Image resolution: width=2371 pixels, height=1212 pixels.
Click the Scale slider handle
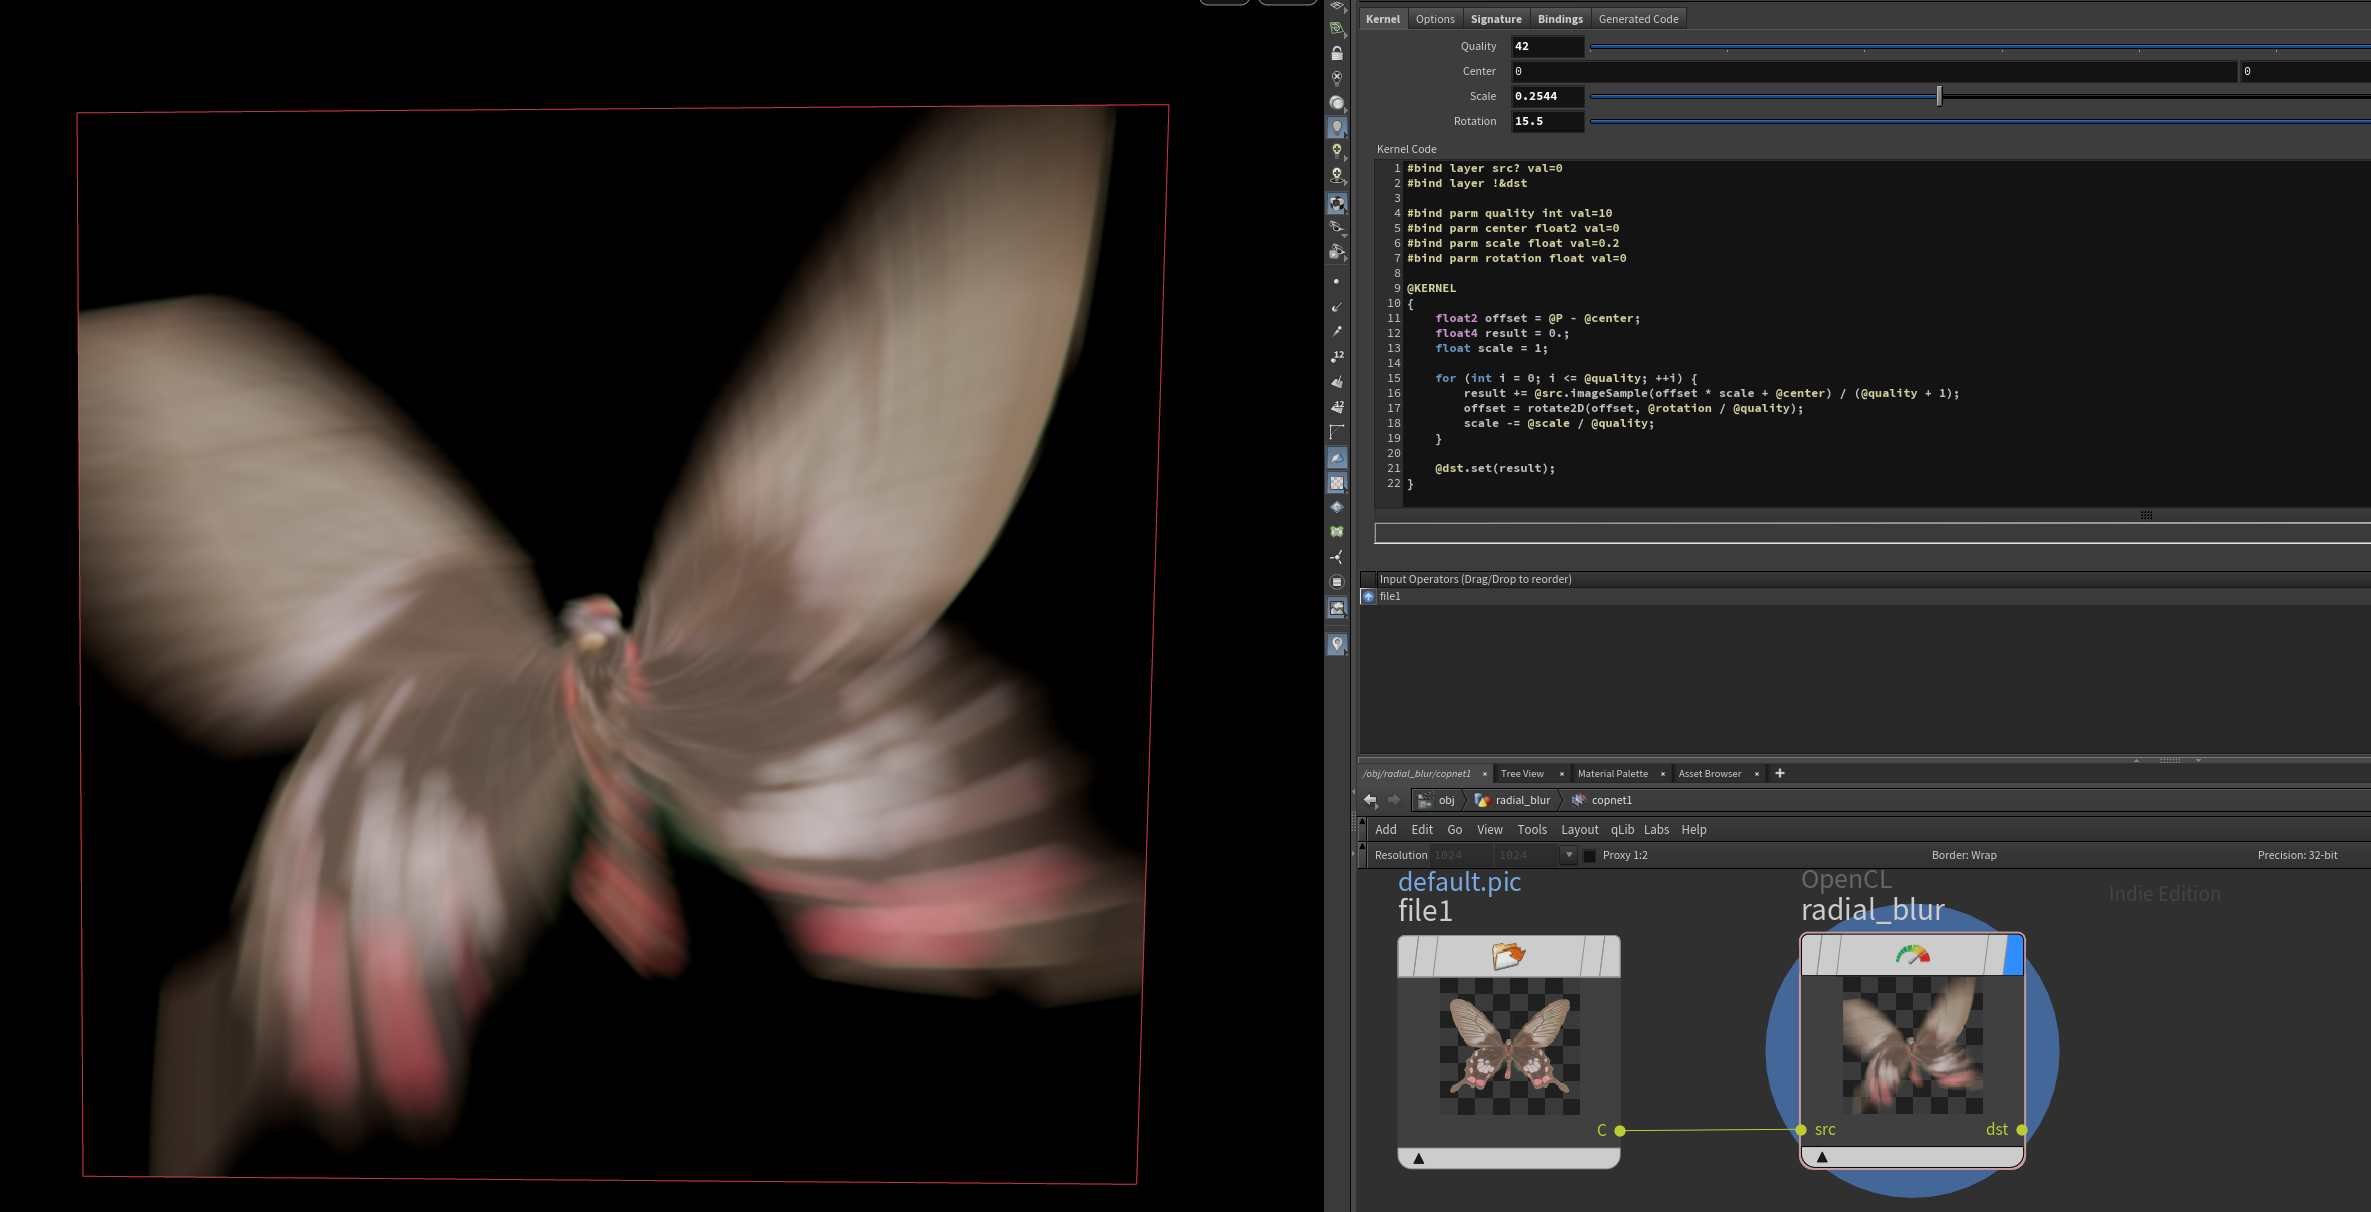click(x=1939, y=96)
